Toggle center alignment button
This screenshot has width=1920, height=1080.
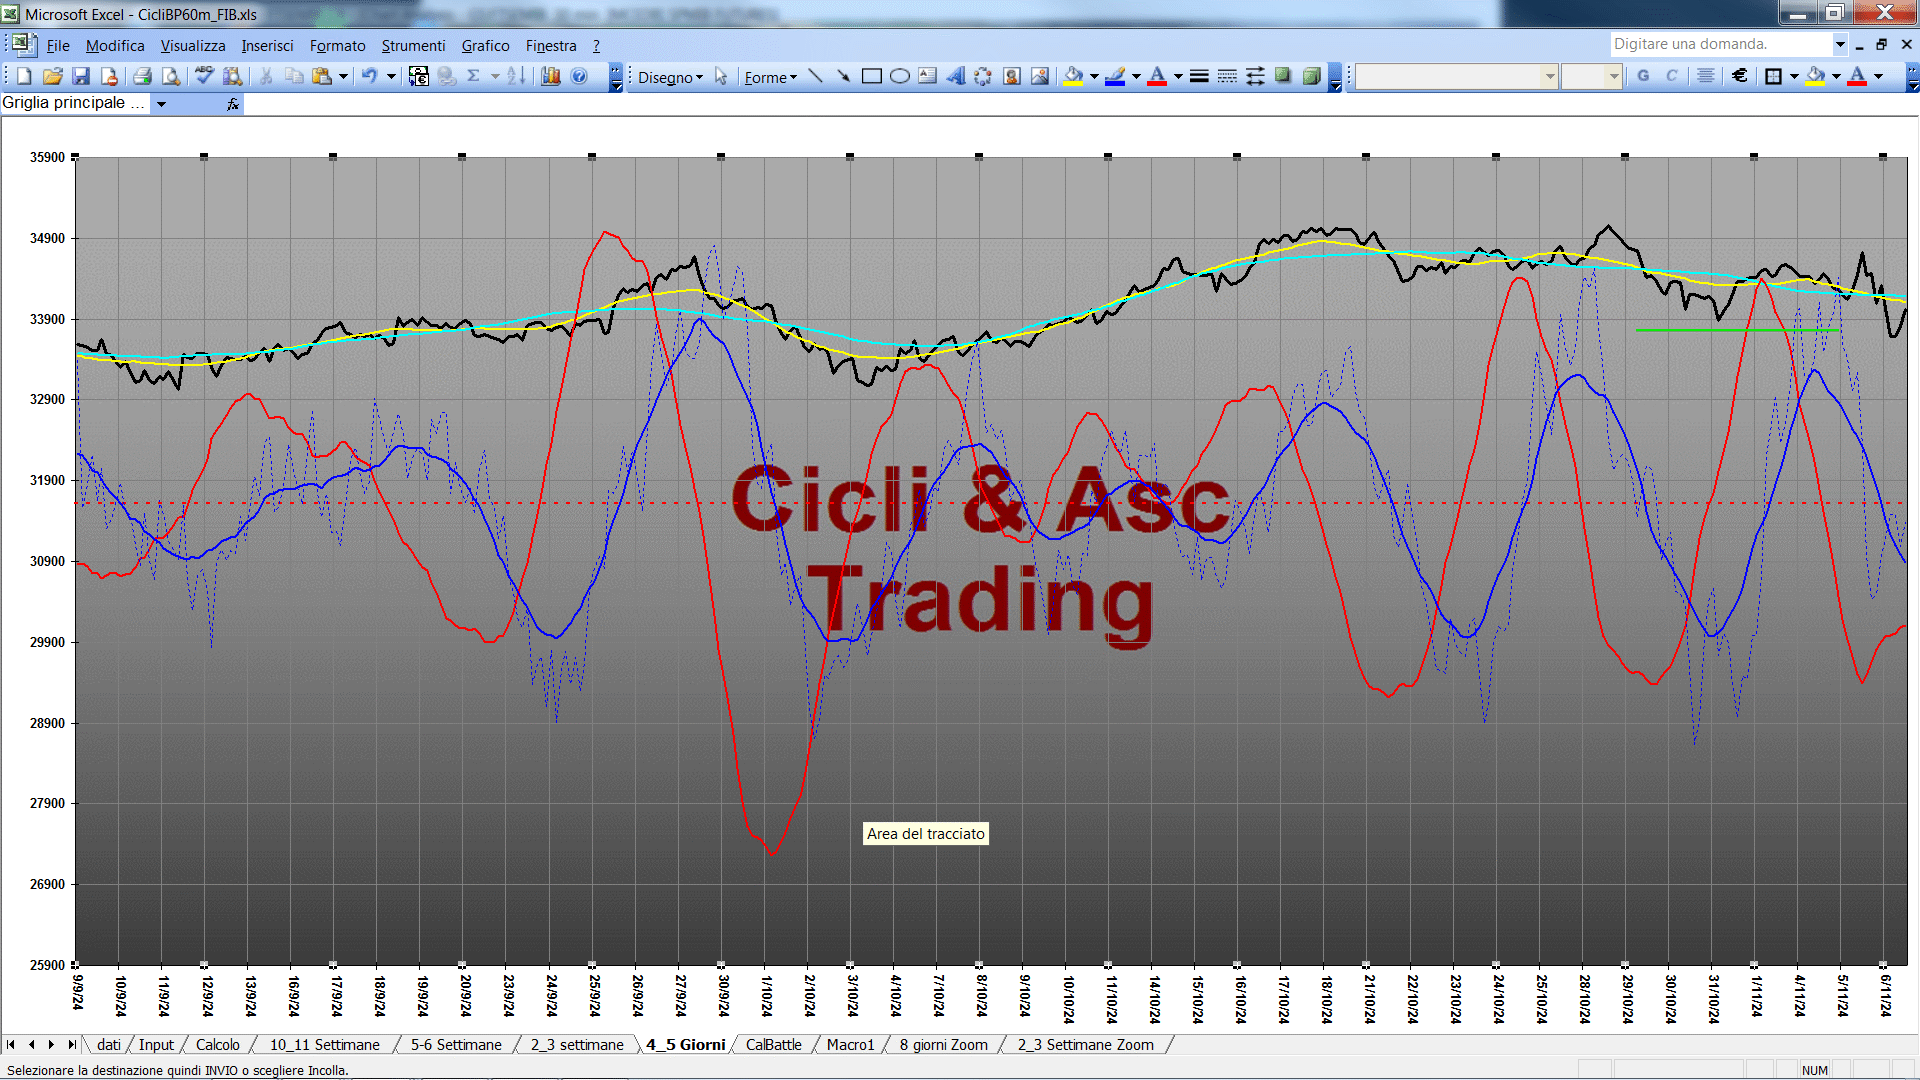pos(1706,76)
